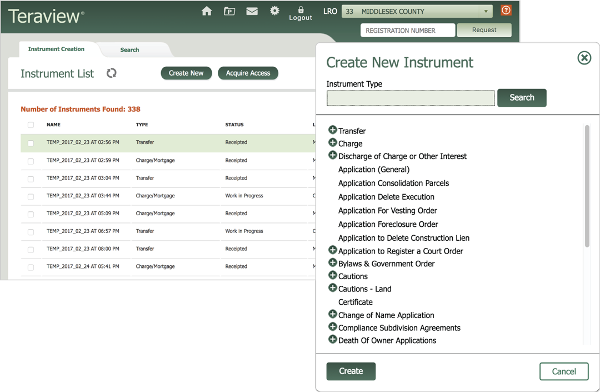
Task: Expand Compliance Subdivision Agreements
Action: (333, 327)
